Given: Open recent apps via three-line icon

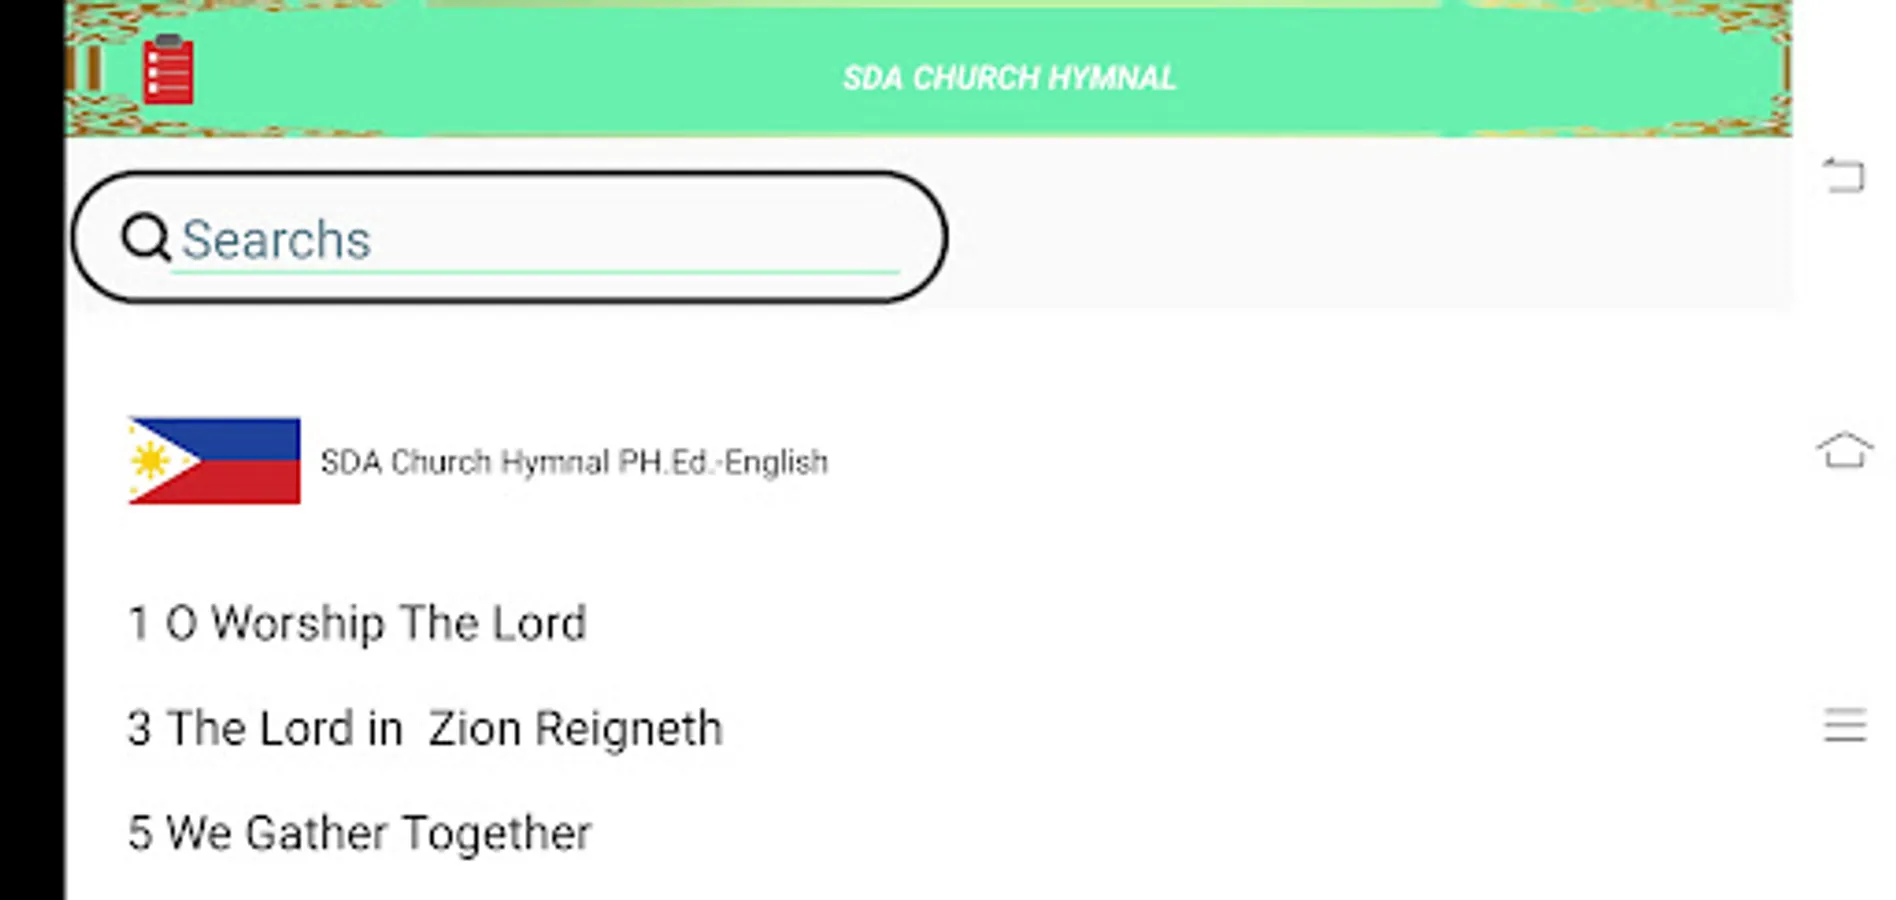Looking at the screenshot, I should 1844,725.
